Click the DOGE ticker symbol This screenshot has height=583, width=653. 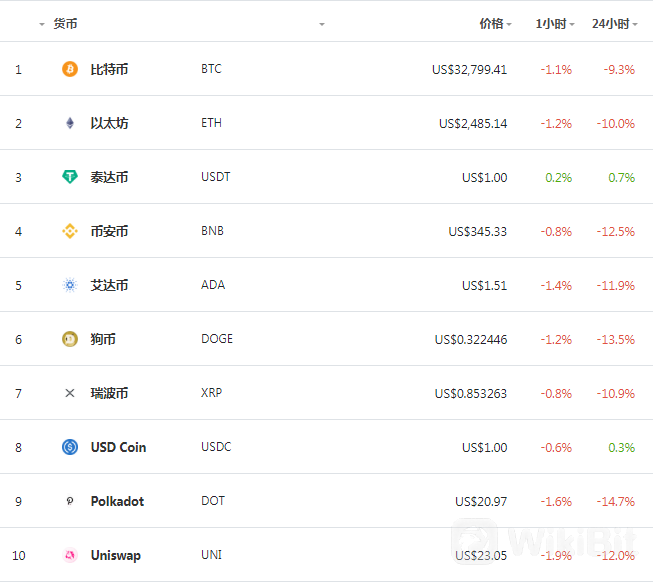217,339
